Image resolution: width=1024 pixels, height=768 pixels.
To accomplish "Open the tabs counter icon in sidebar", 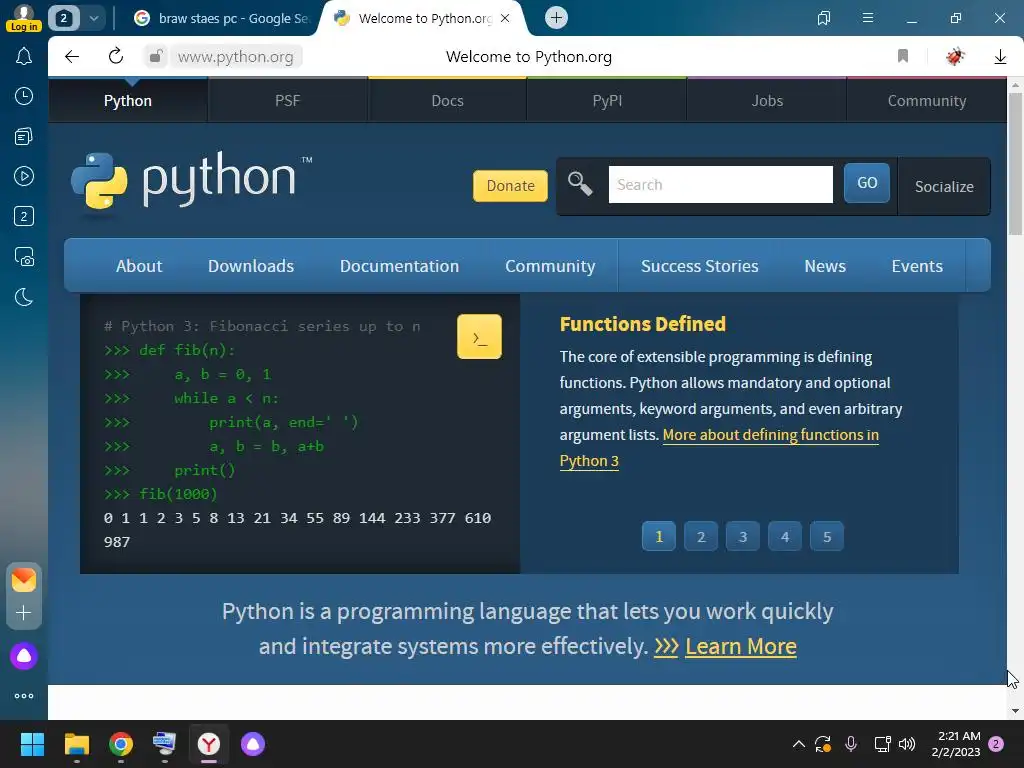I will [x=24, y=216].
